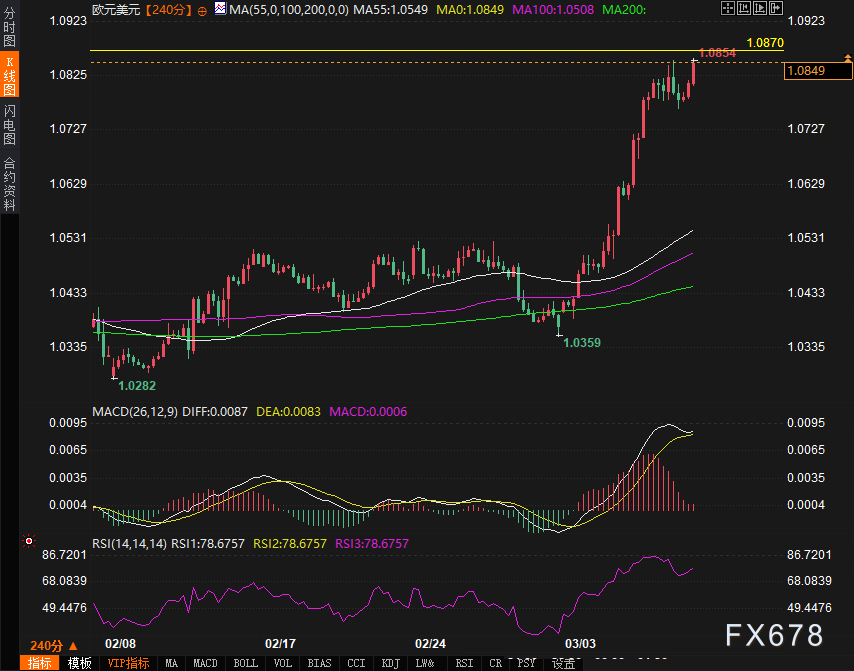This screenshot has height=671, width=854.
Task: Click the MA55:1.0549 value
Action: click(x=391, y=10)
